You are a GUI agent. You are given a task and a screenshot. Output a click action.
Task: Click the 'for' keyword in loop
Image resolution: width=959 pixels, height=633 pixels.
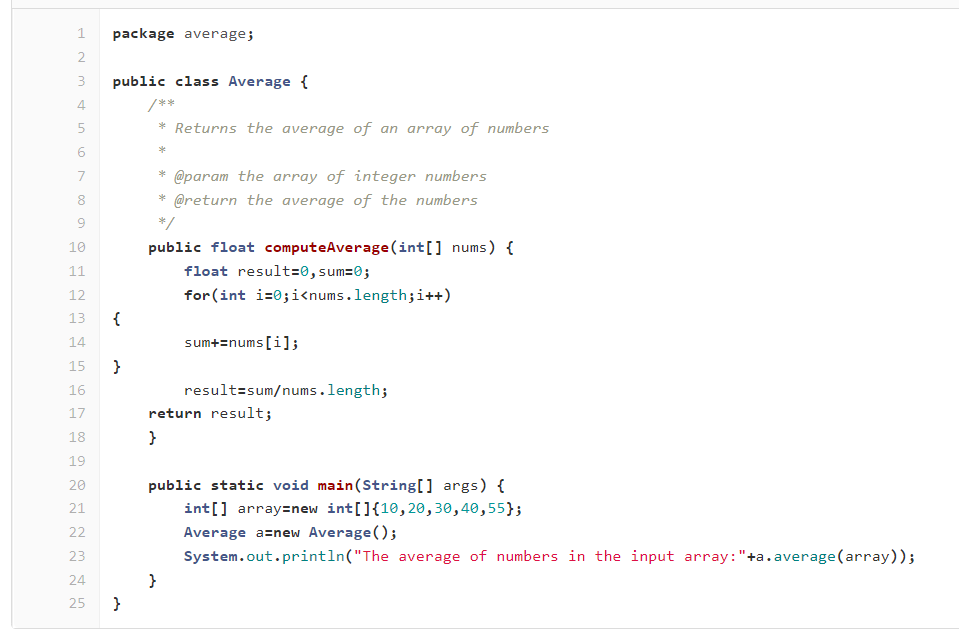tap(197, 295)
